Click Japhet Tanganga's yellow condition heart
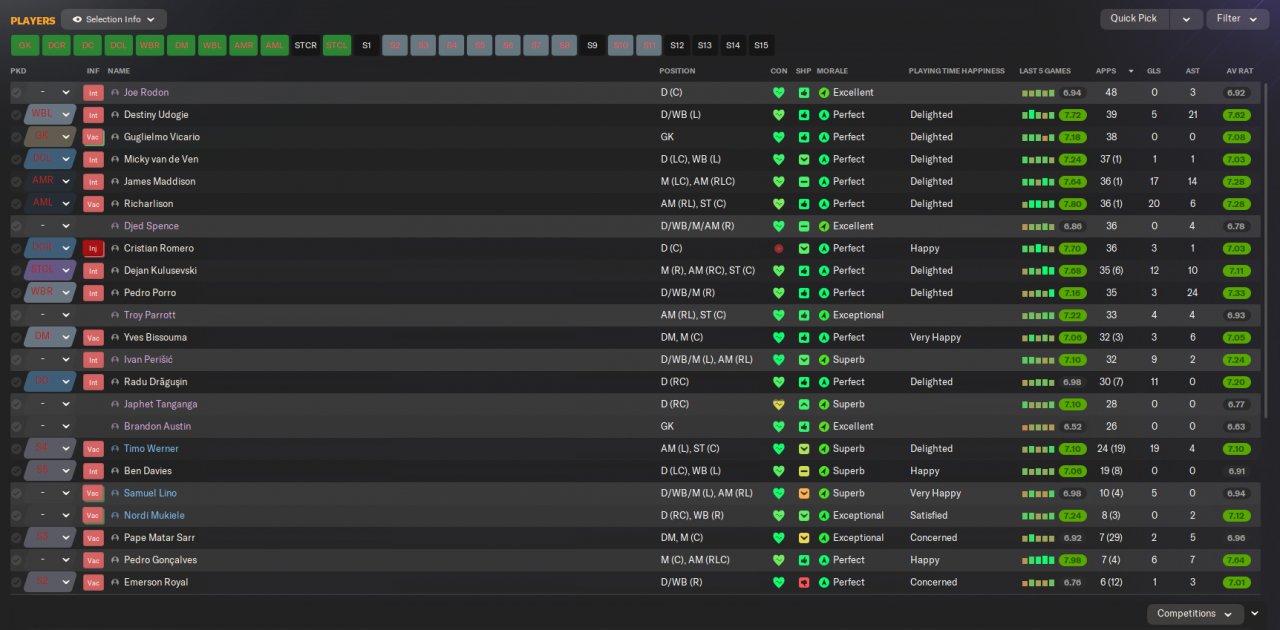 pyautogui.click(x=779, y=404)
